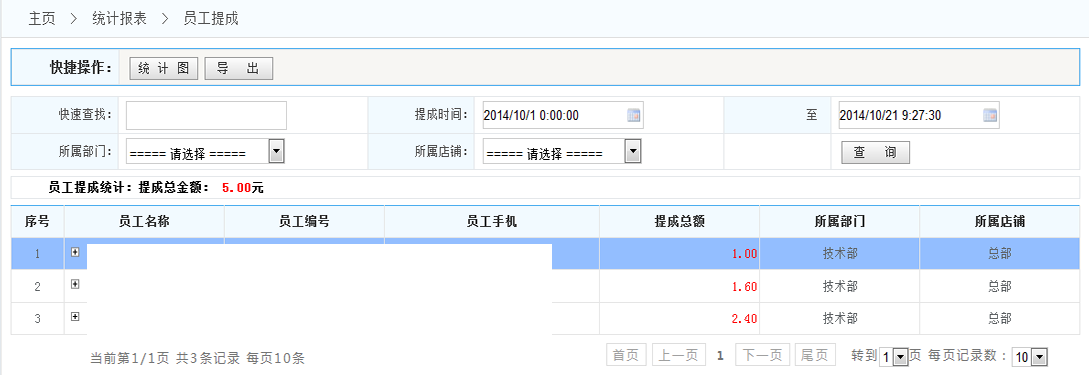Image resolution: width=1089 pixels, height=375 pixels.
Task: Open the 转到 page number dropdown
Action: [x=894, y=357]
